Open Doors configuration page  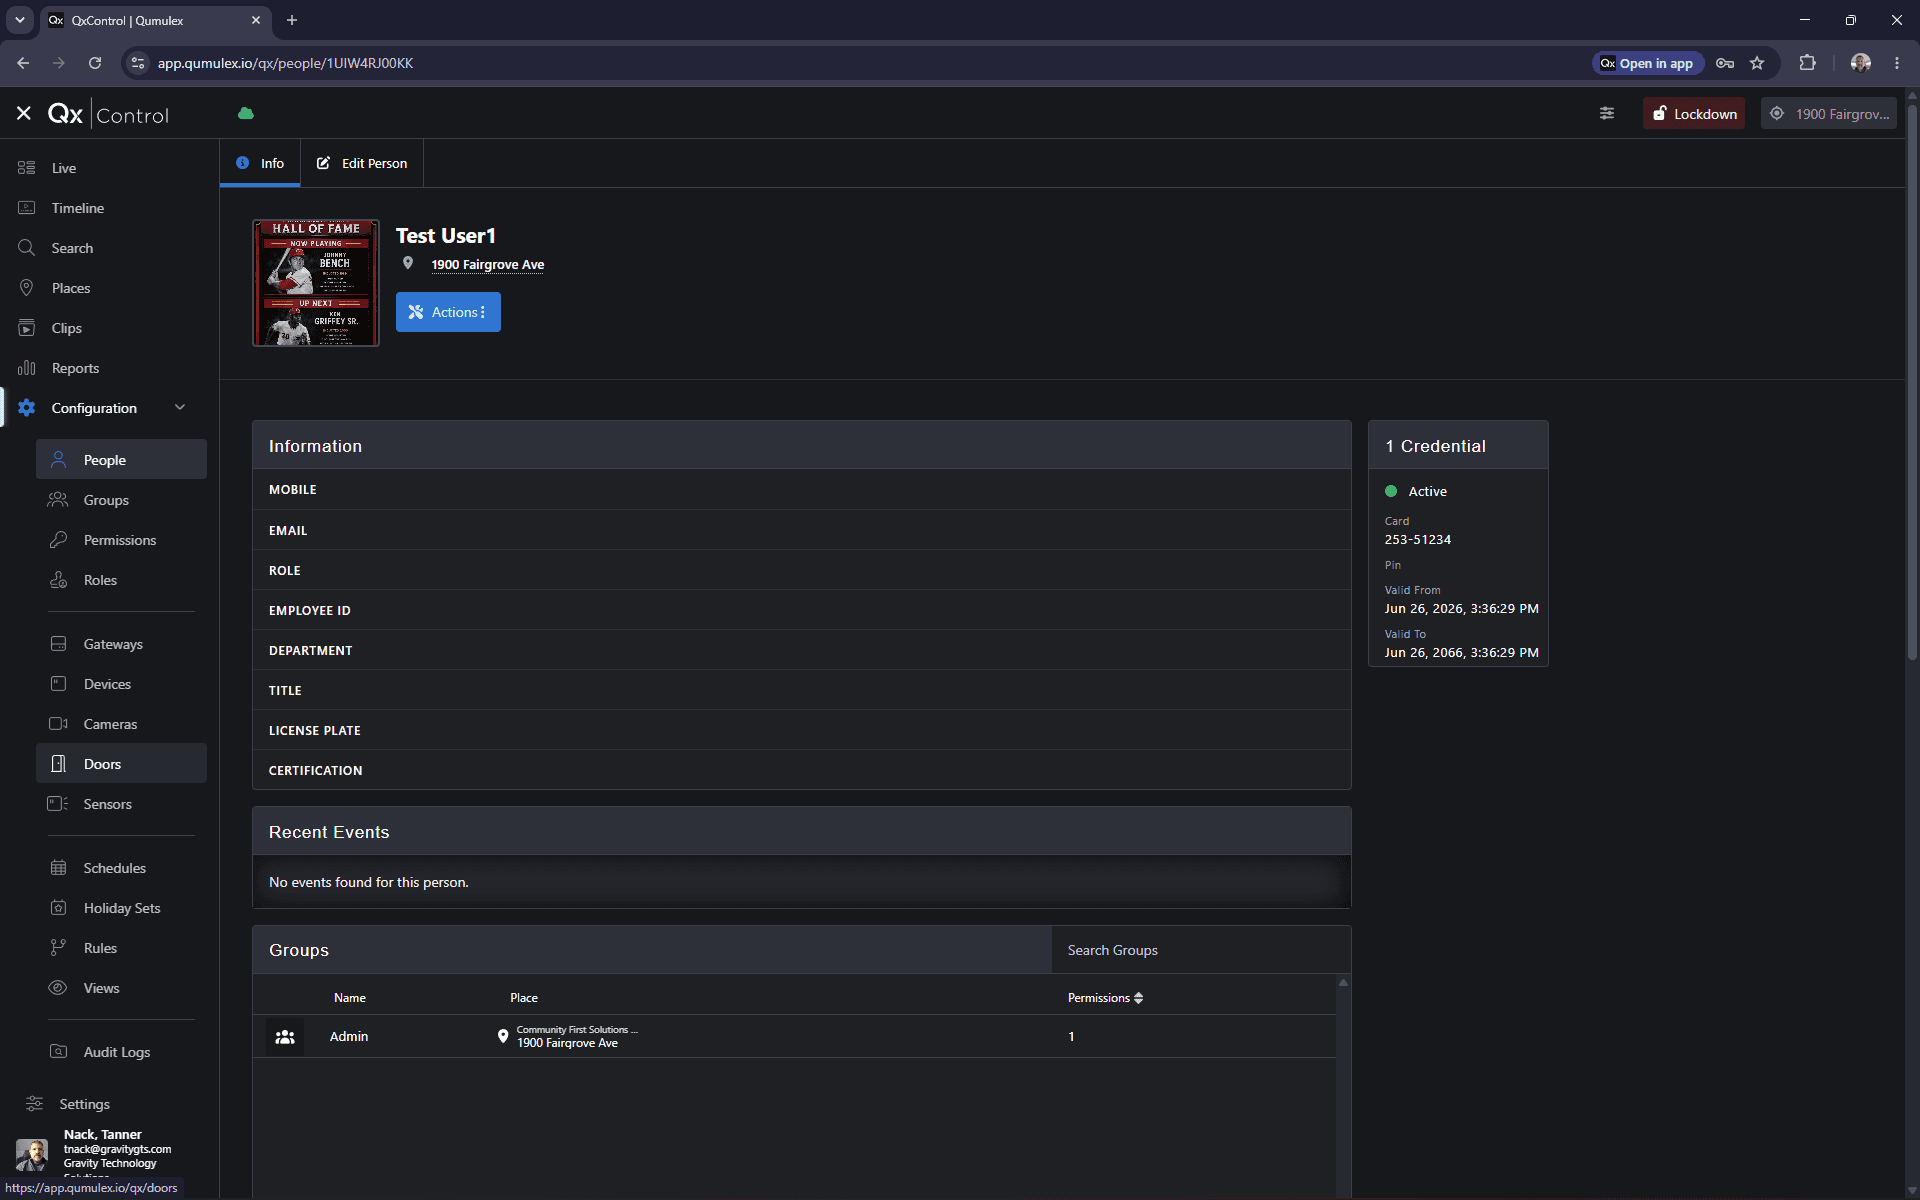(121, 764)
